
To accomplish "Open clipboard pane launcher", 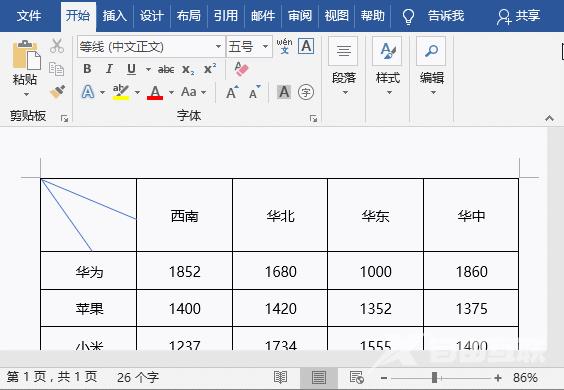I will [64, 118].
